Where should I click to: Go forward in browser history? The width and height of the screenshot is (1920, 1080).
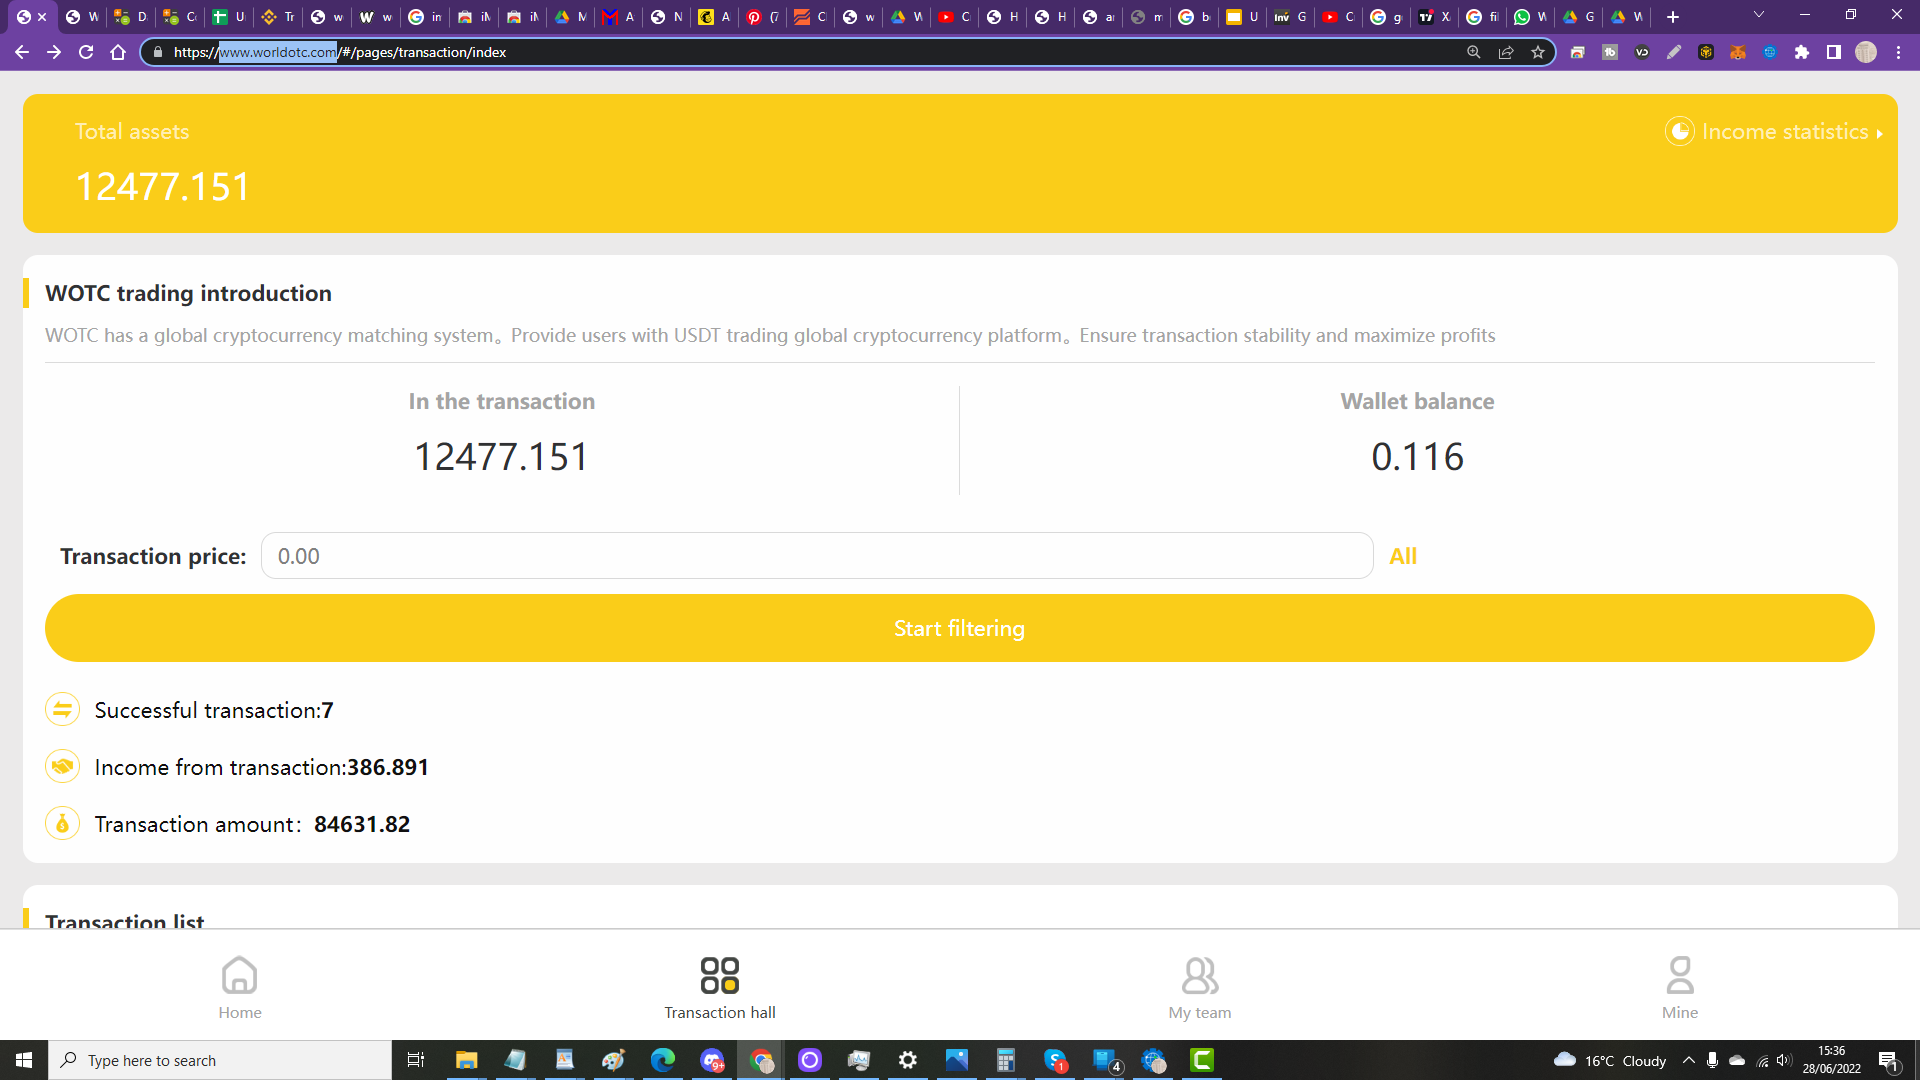coord(54,52)
